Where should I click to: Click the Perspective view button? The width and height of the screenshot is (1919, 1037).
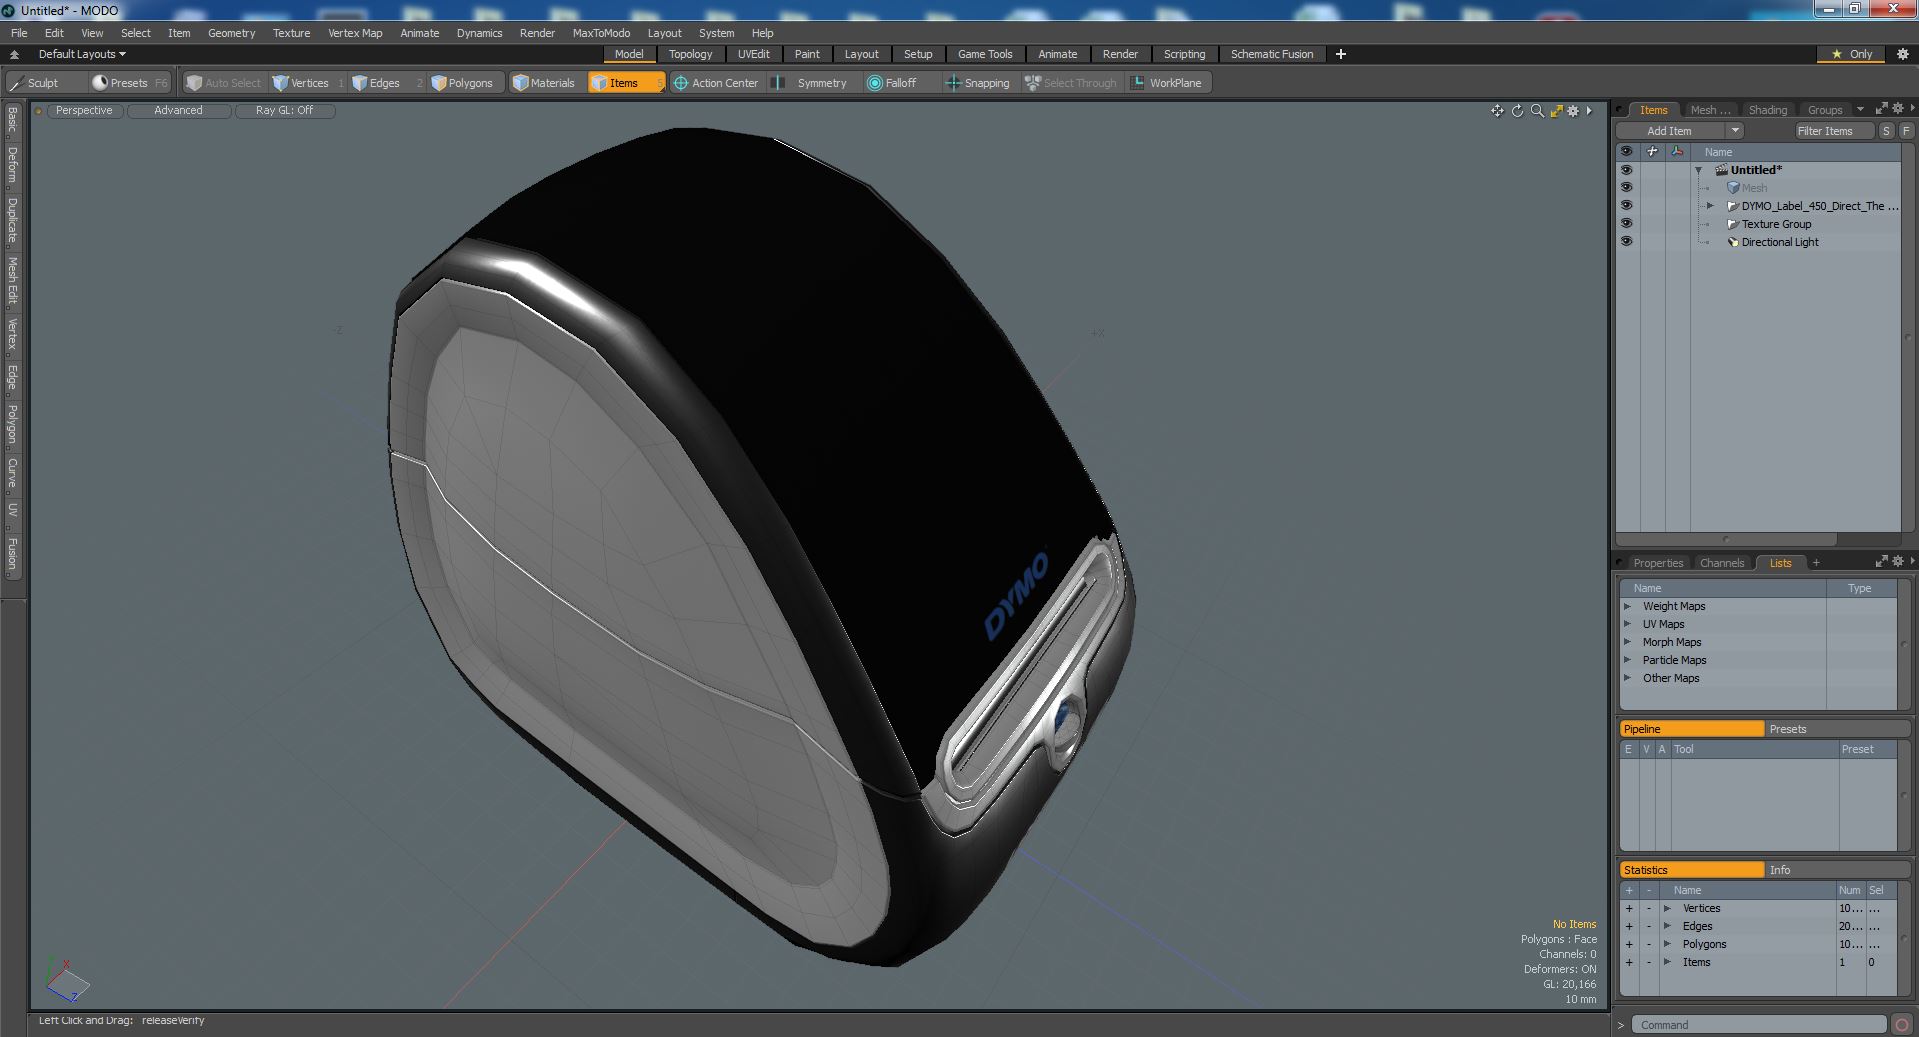(84, 111)
